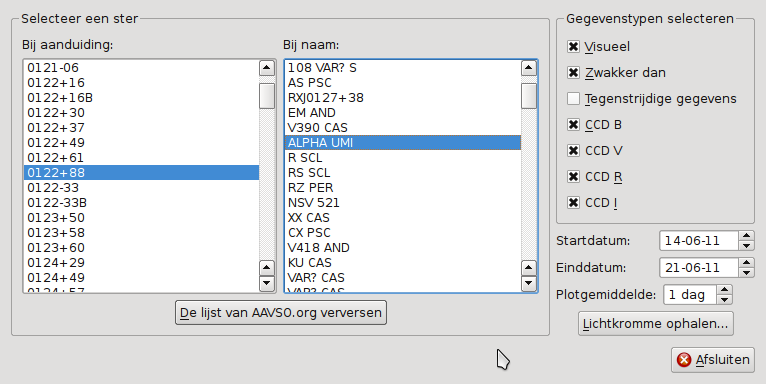766x384 pixels.
Task: Click De lijst van AAVSO.org verversen button
Action: (281, 313)
